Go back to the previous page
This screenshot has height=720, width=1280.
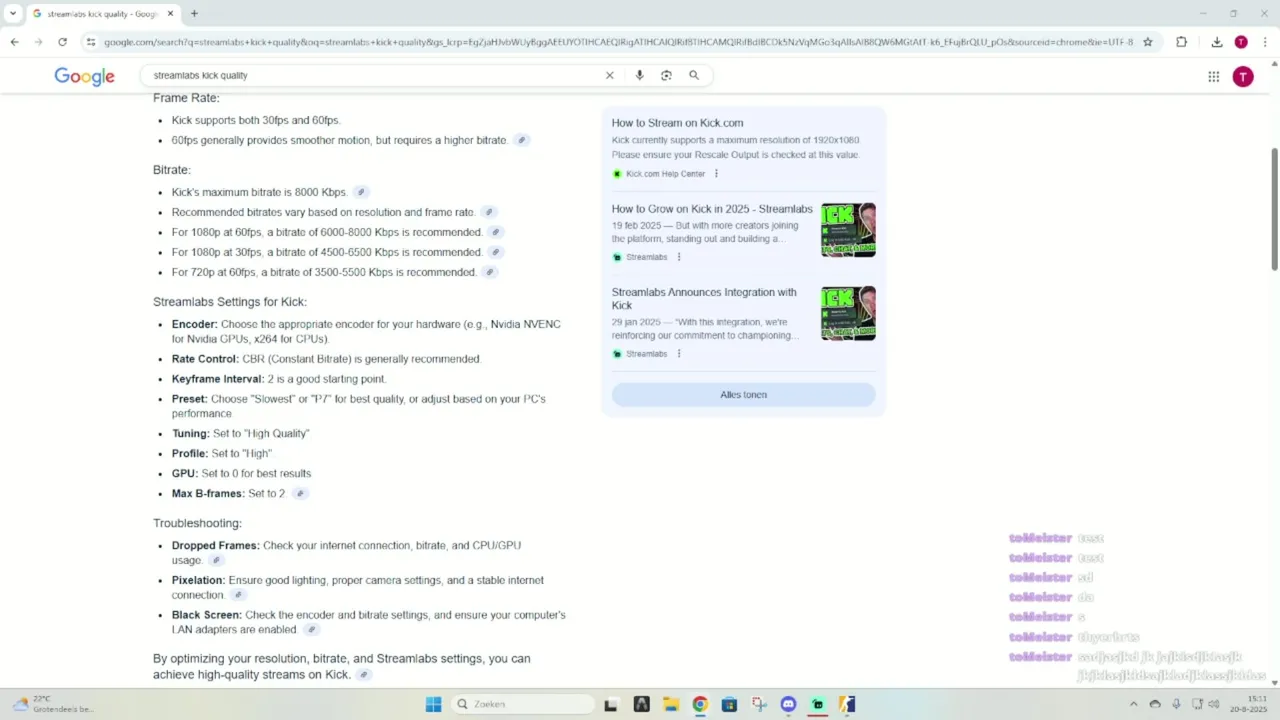coord(14,42)
